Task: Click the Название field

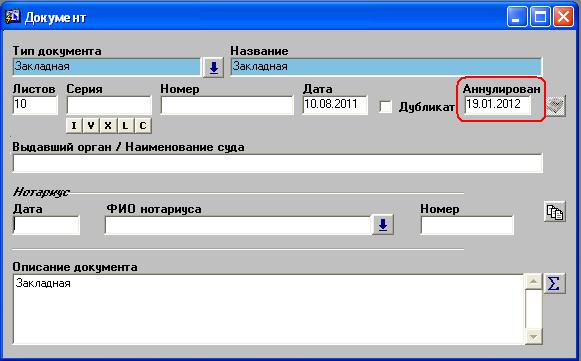Action: pyautogui.click(x=386, y=67)
